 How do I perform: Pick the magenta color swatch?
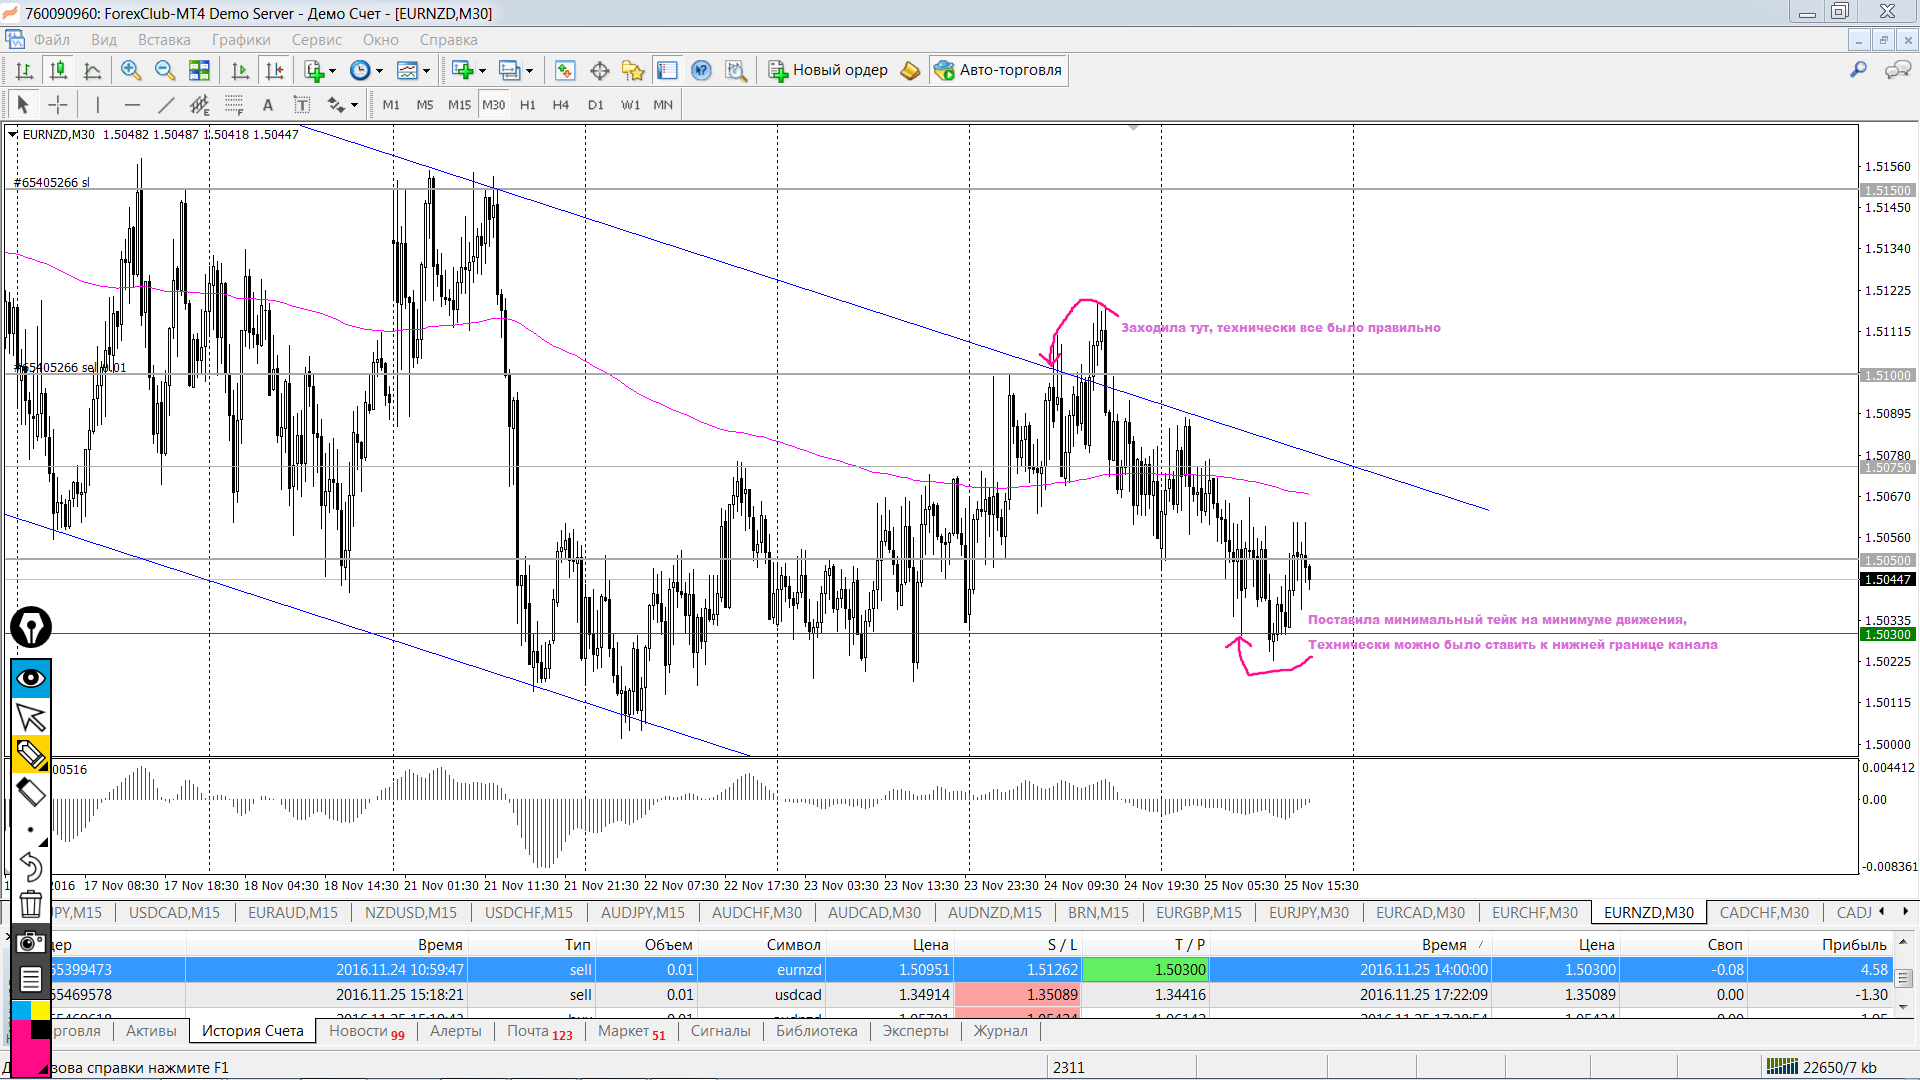(x=31, y=1058)
